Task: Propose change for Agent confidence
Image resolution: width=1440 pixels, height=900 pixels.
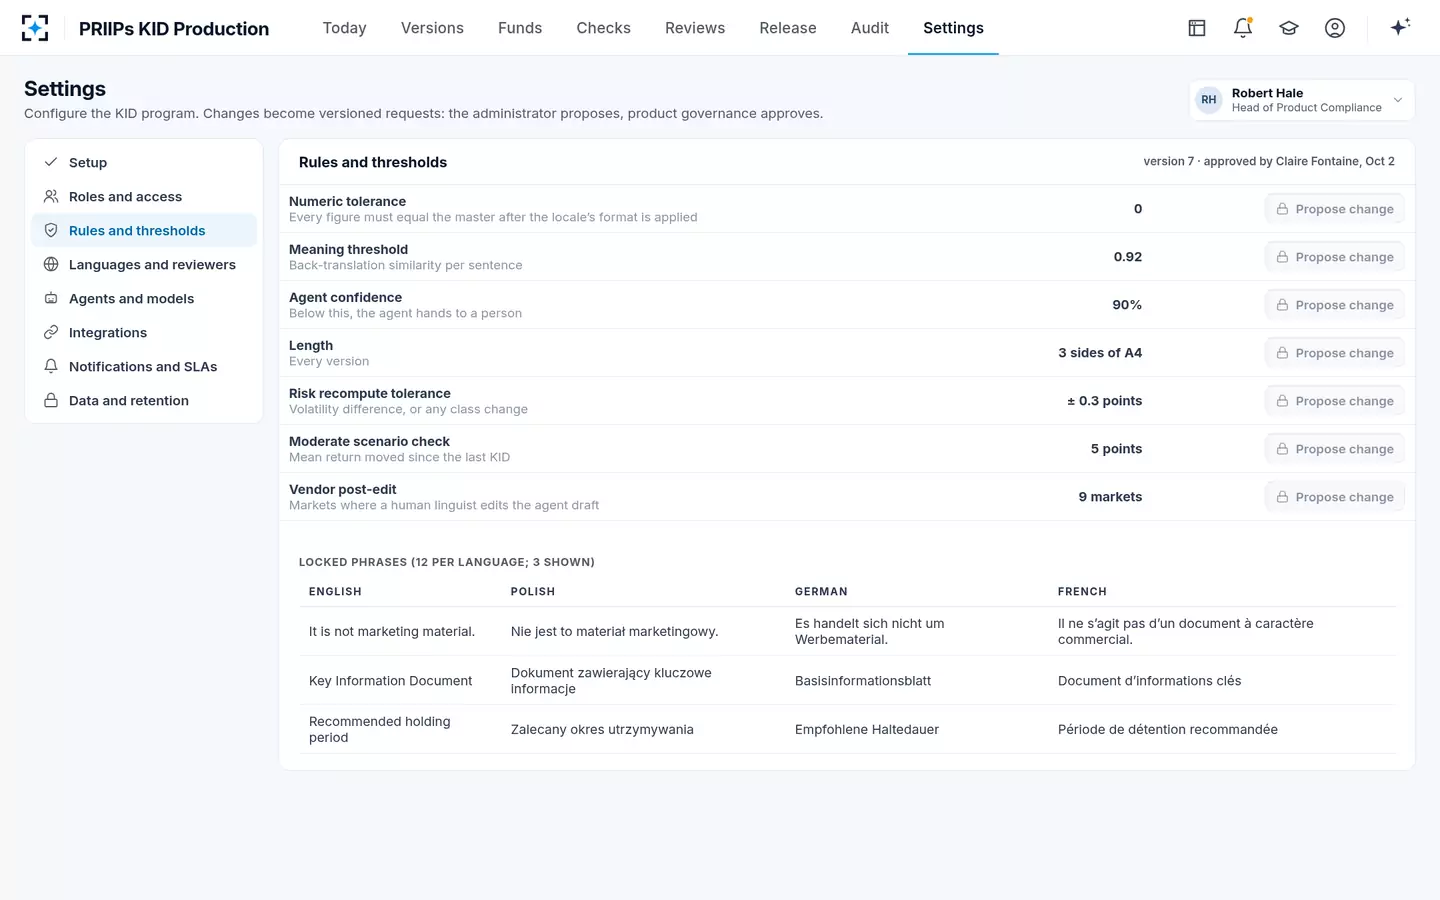Action: pyautogui.click(x=1335, y=305)
